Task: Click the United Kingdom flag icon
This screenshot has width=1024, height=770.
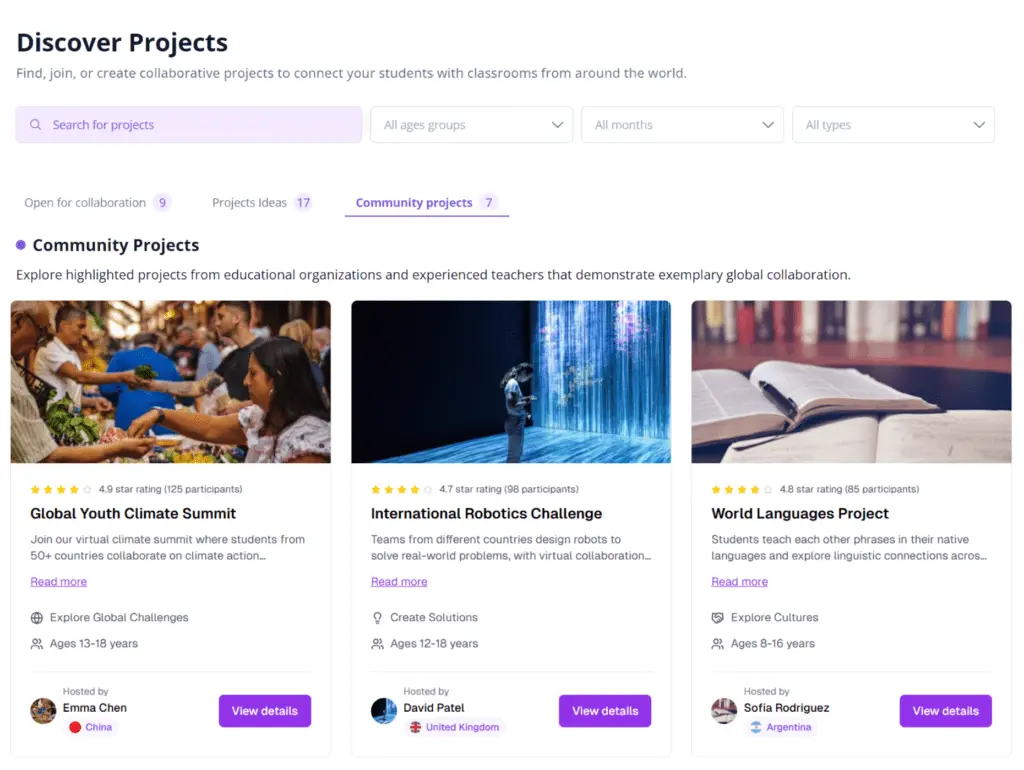Action: tap(415, 727)
